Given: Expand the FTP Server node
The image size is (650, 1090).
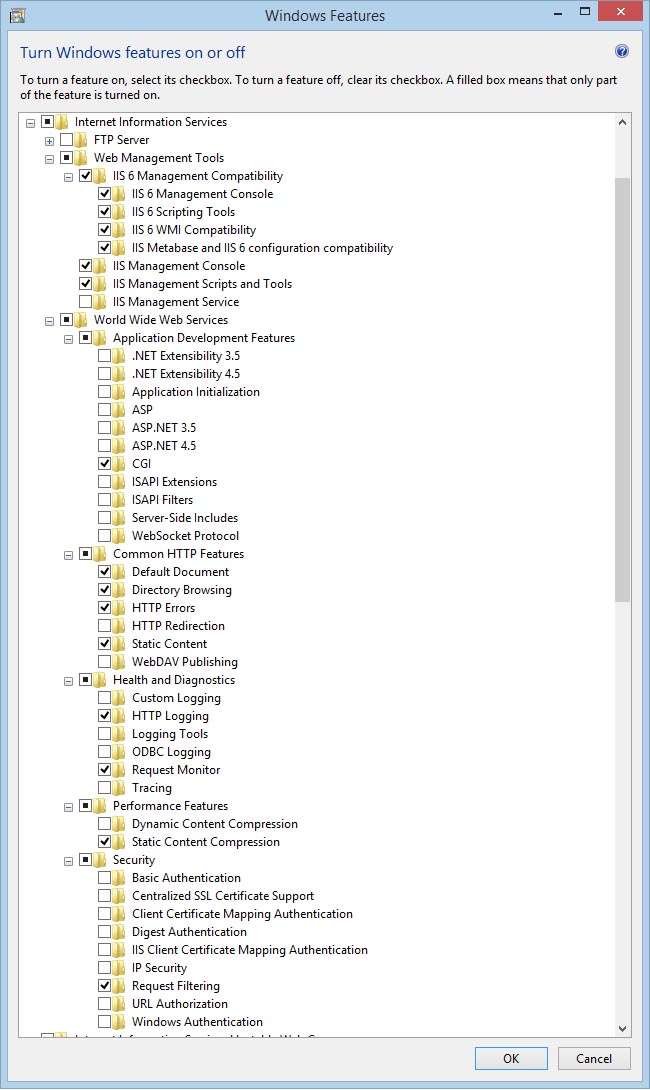Looking at the screenshot, I should tap(49, 141).
